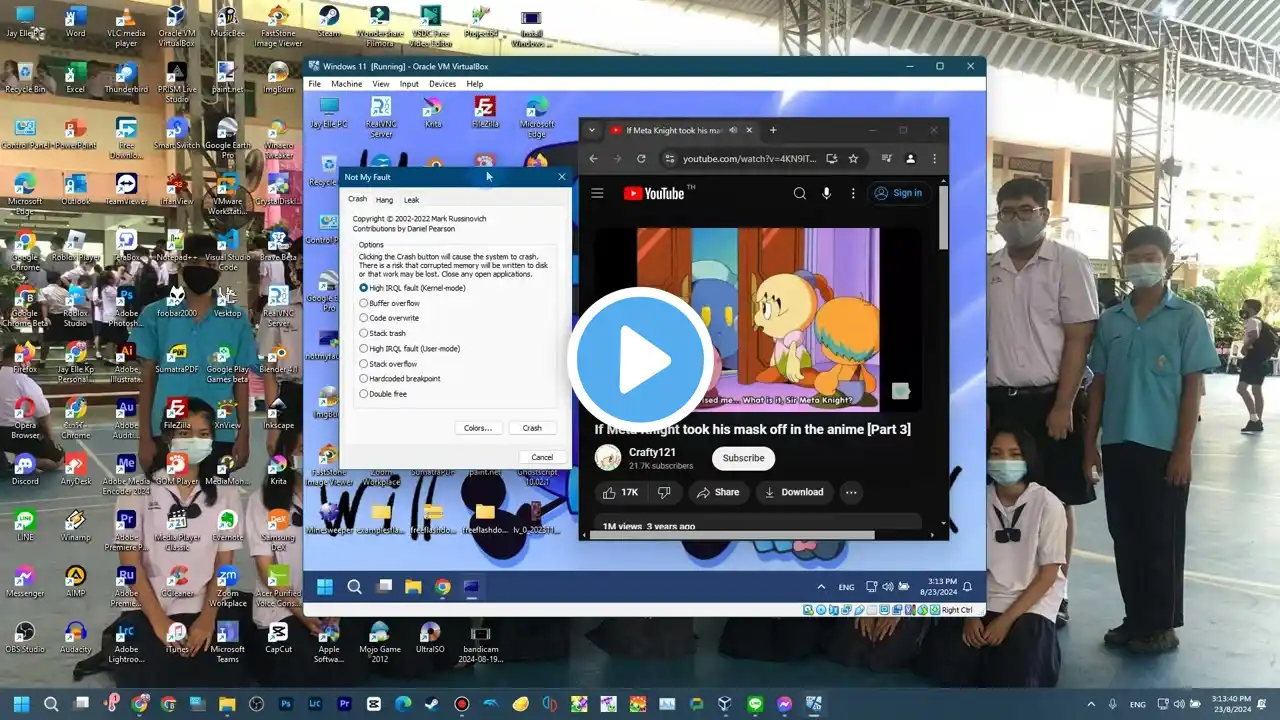Open the VirtualBox Machine menu

[x=347, y=84]
